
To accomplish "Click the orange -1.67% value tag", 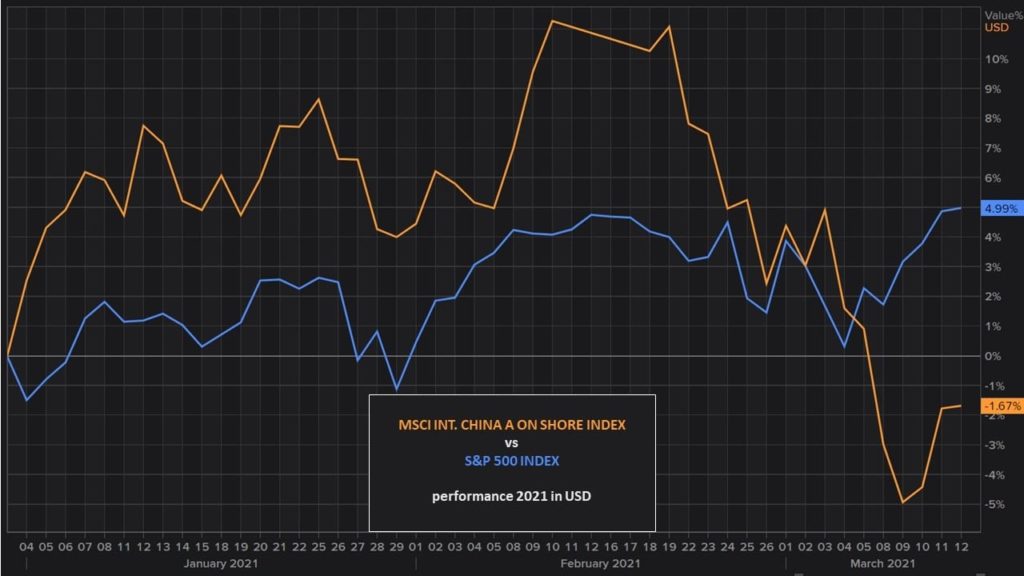I will (x=1002, y=406).
